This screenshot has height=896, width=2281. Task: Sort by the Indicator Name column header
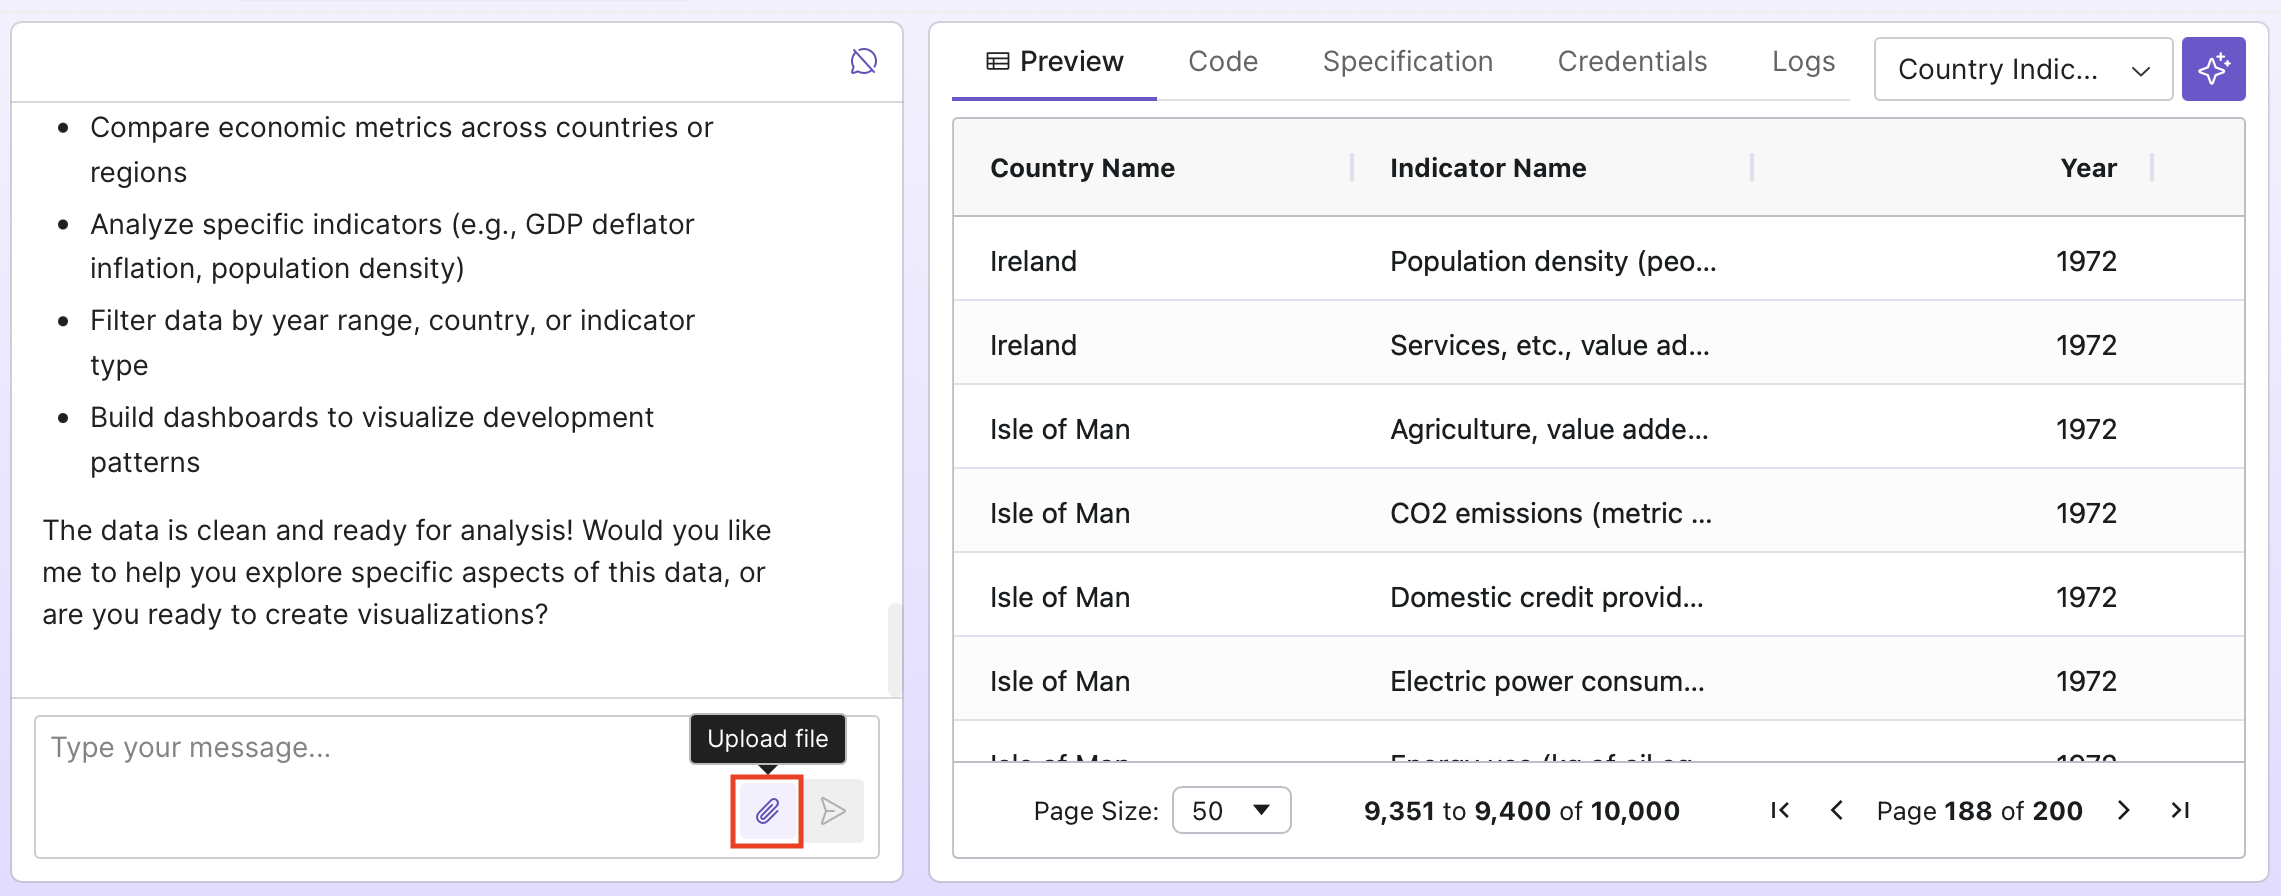point(1487,168)
